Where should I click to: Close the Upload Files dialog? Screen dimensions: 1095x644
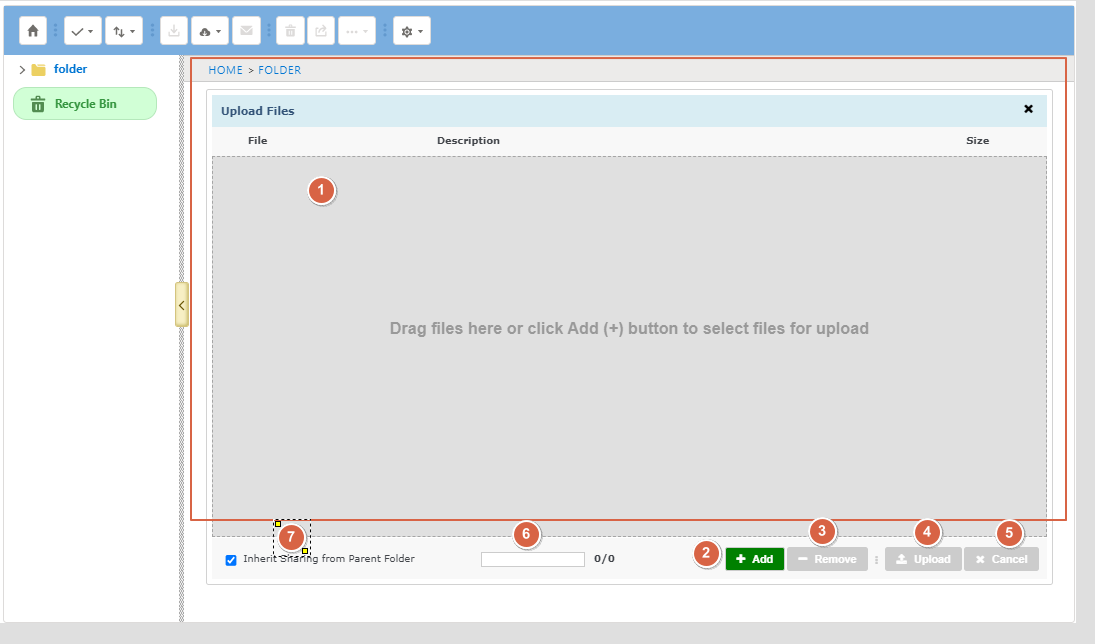pos(1028,109)
